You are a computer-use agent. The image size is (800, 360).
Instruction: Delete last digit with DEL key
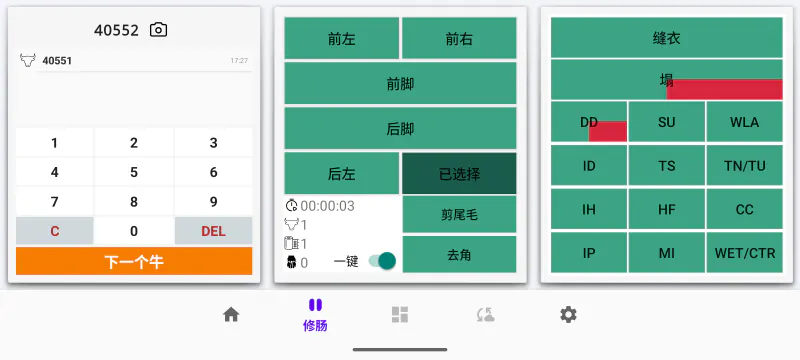213,231
